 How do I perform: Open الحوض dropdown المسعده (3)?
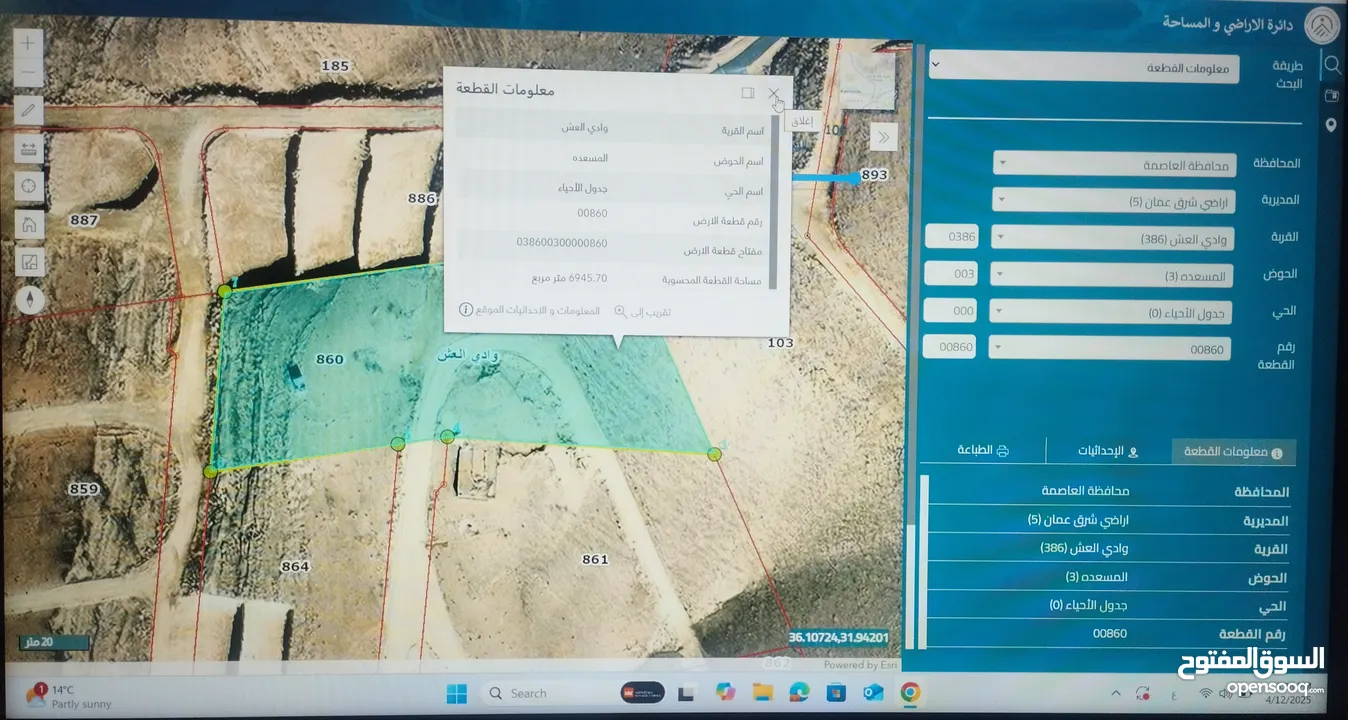(x=1111, y=275)
